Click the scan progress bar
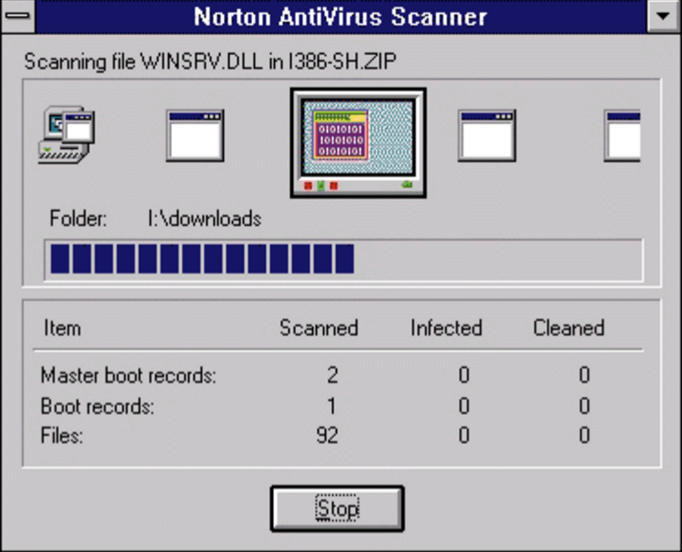 (344, 260)
